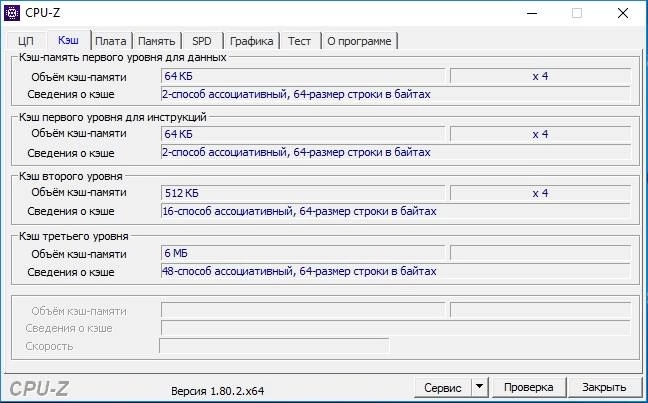Click L1 data cache 2-способ ассоциативный info field
Viewport: 648px width, 403px height.
coord(395,94)
